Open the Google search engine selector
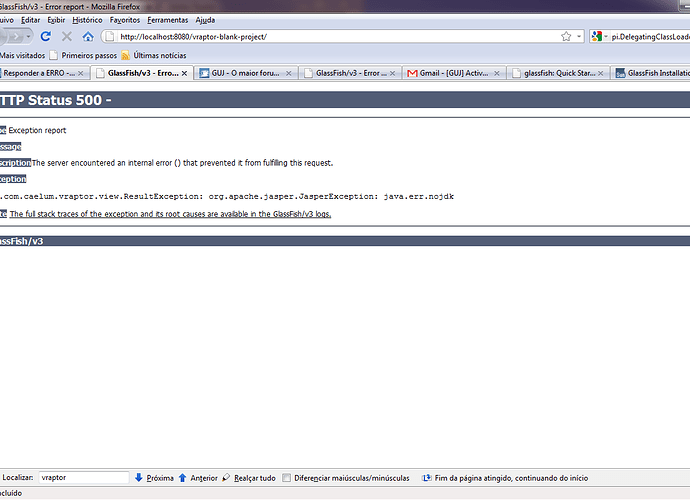690x500 pixels. pos(599,37)
